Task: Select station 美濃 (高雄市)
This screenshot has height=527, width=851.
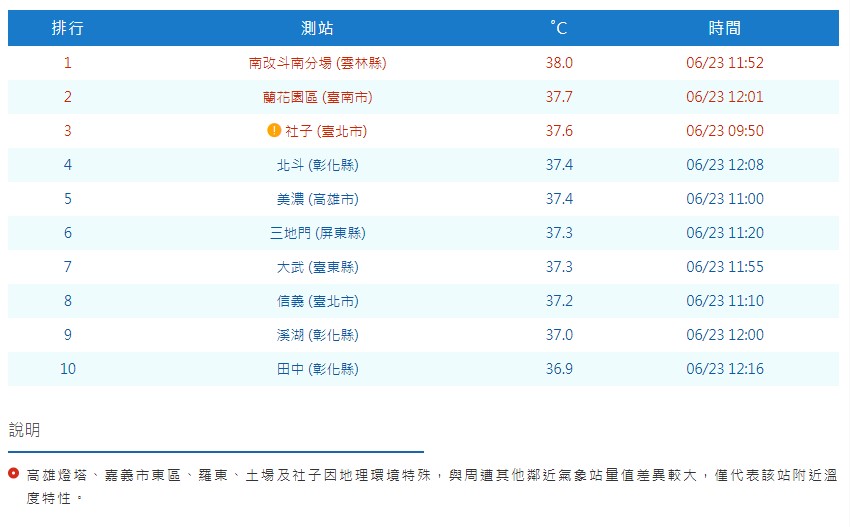Action: click(317, 199)
